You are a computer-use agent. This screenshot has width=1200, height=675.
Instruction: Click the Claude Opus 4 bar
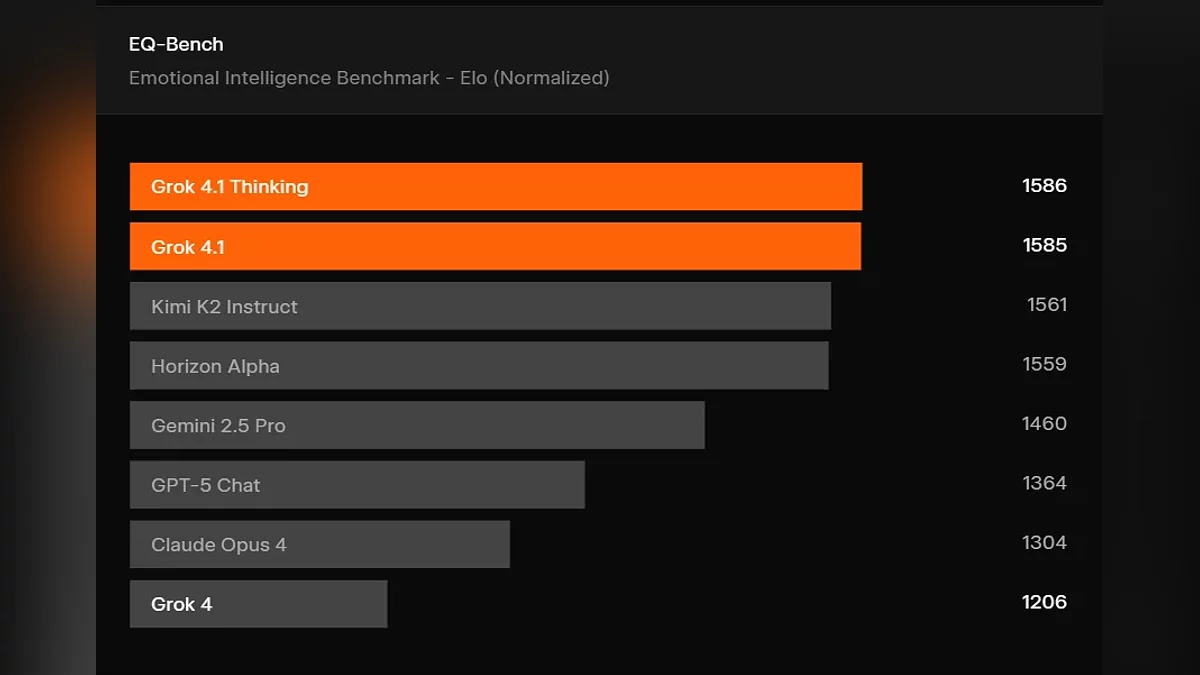pos(319,544)
